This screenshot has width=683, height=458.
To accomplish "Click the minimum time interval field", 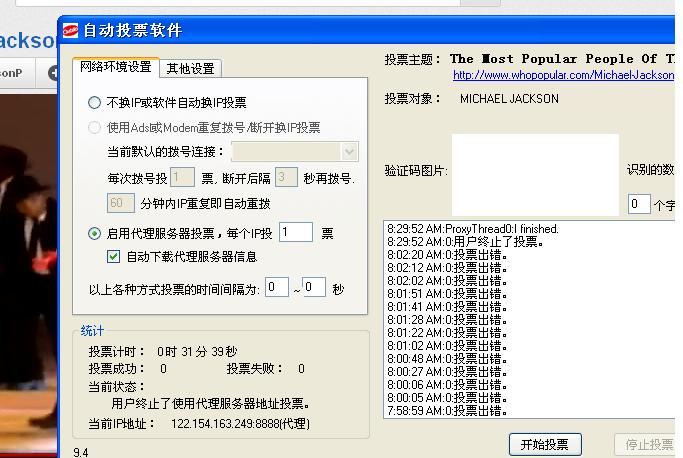I will point(276,288).
